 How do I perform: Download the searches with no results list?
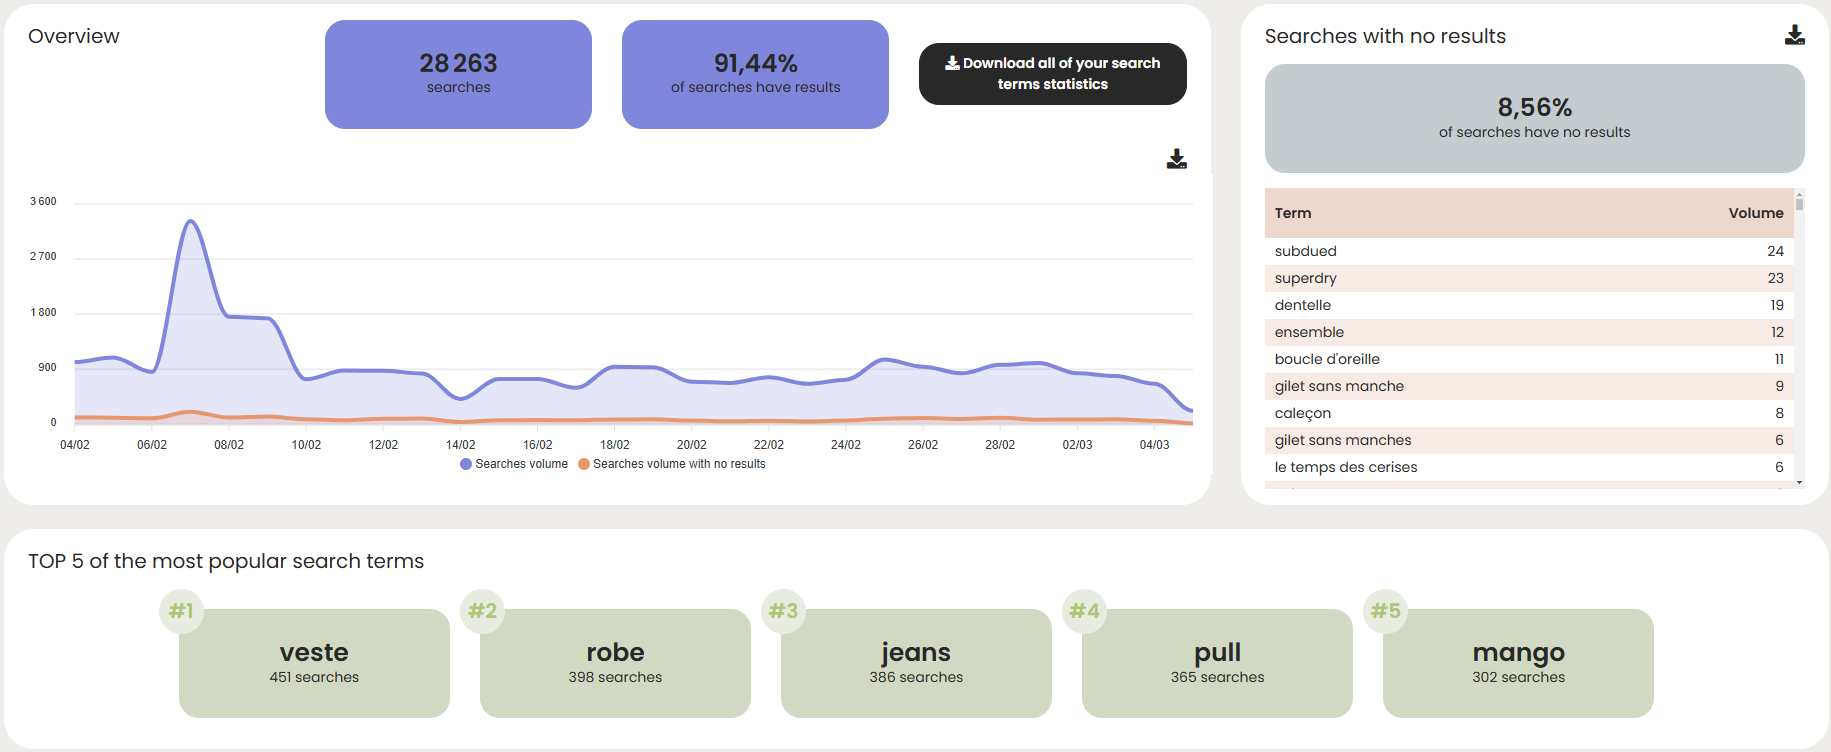click(1794, 36)
